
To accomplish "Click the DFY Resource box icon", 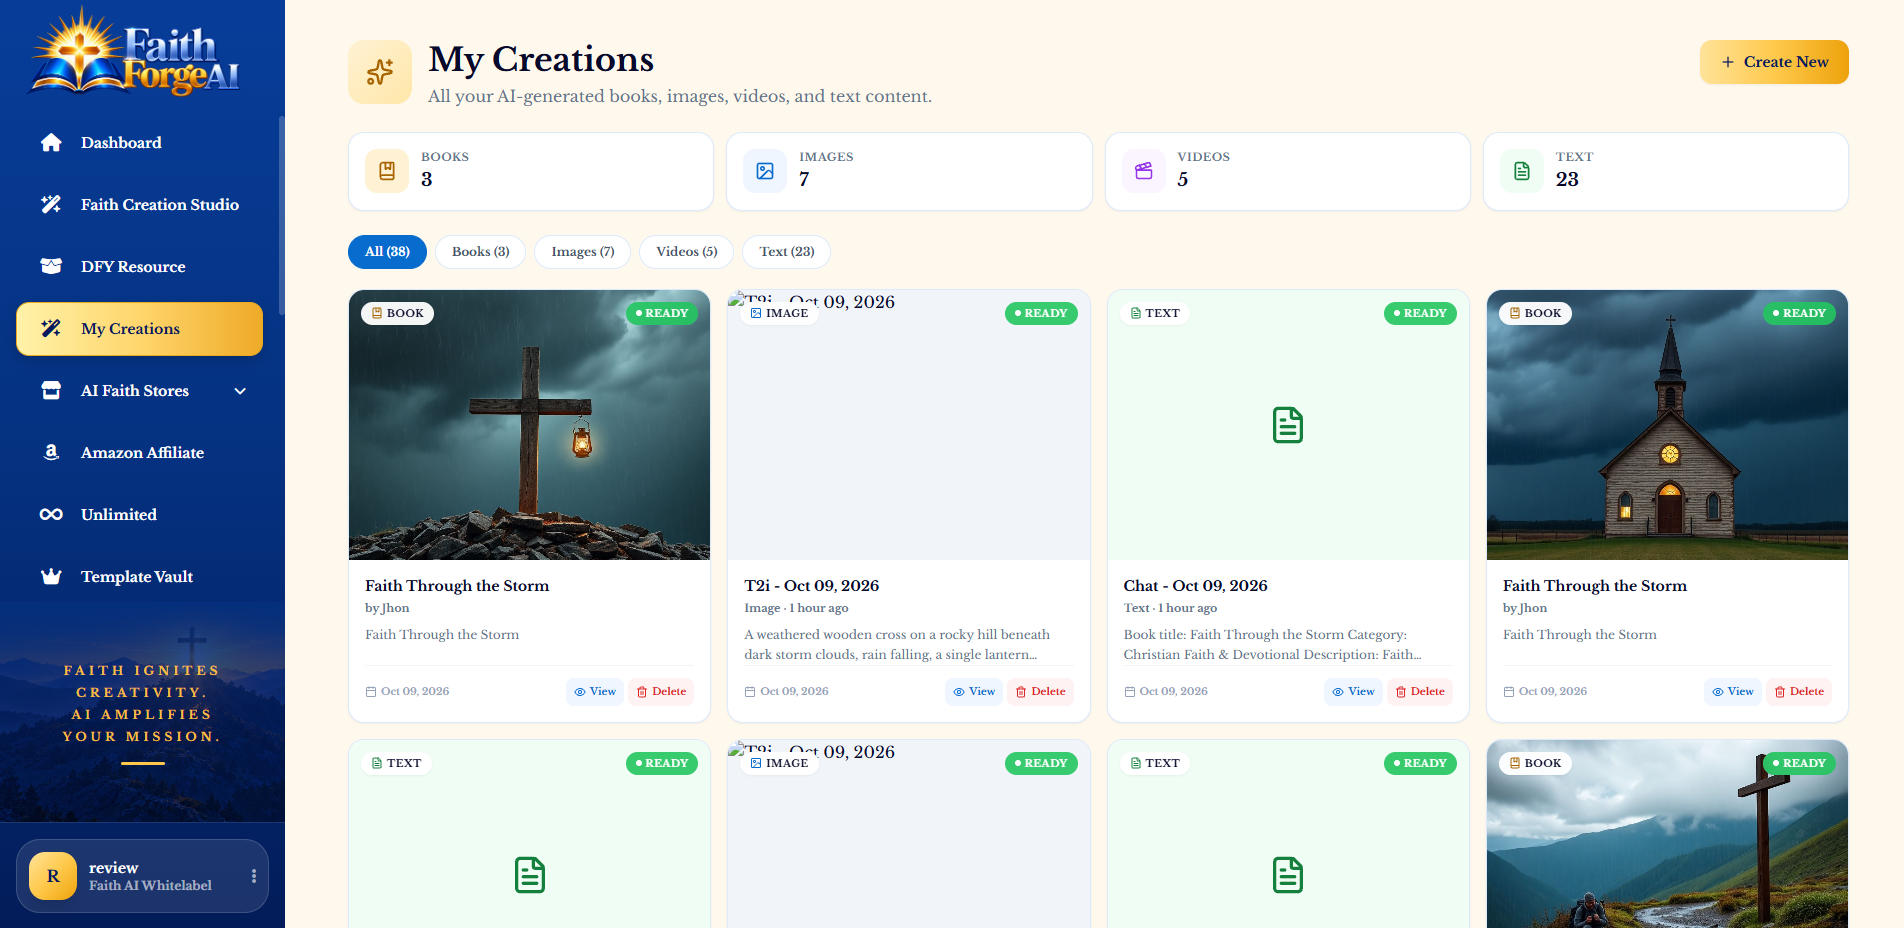I will coord(51,267).
